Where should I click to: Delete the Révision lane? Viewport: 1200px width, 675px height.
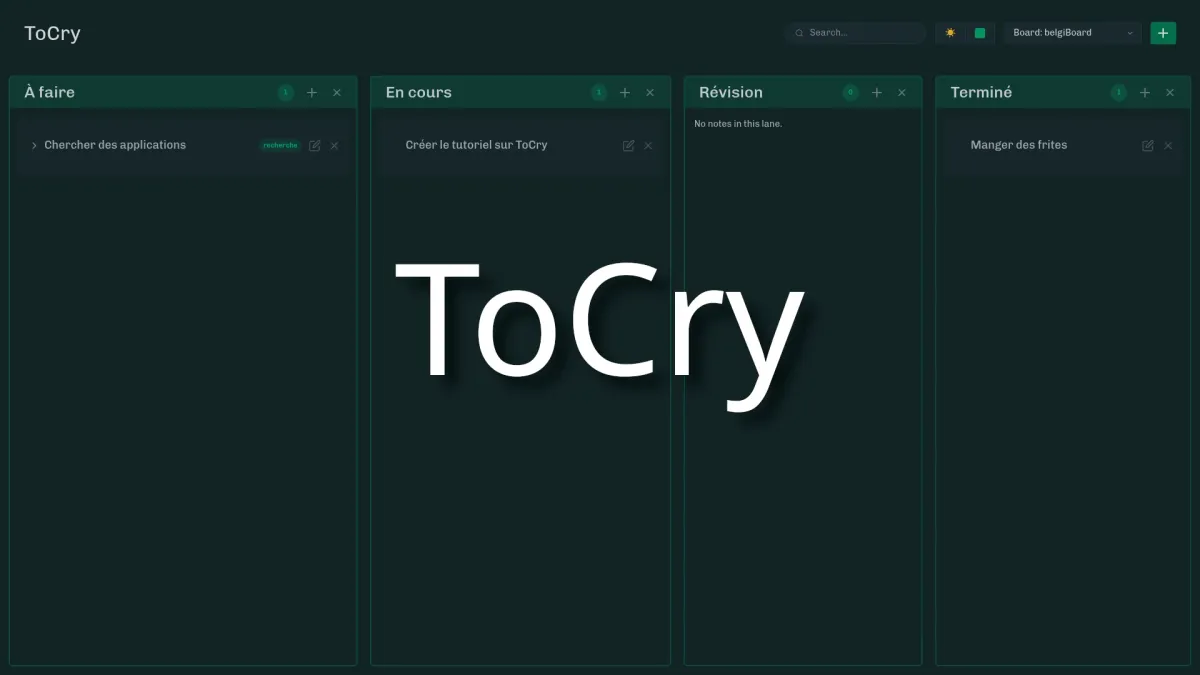click(902, 93)
